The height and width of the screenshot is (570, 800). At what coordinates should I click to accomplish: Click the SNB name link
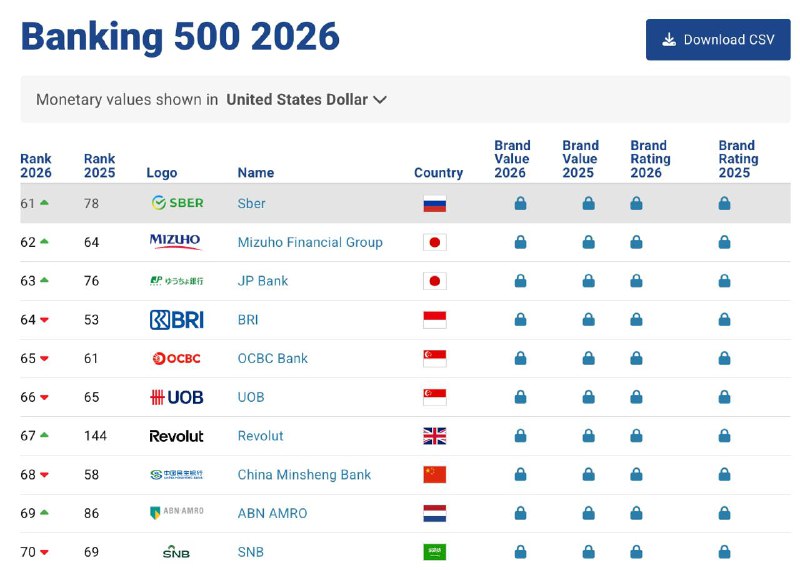[251, 552]
